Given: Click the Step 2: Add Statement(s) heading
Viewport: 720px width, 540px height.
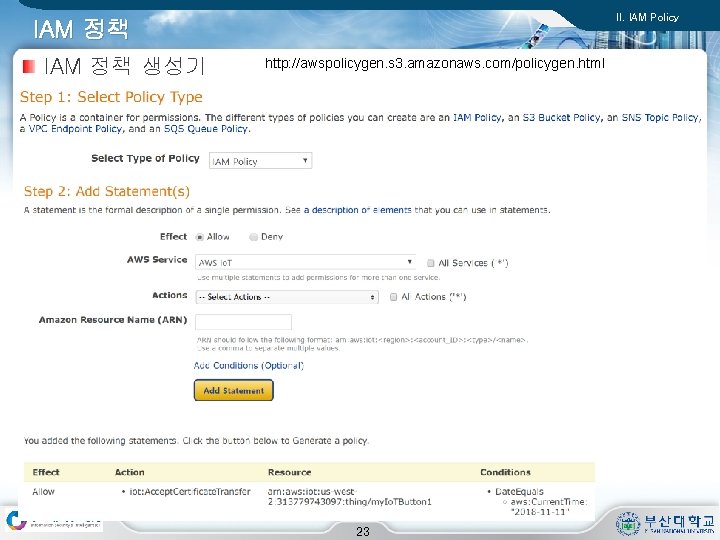Looking at the screenshot, I should pos(107,191).
